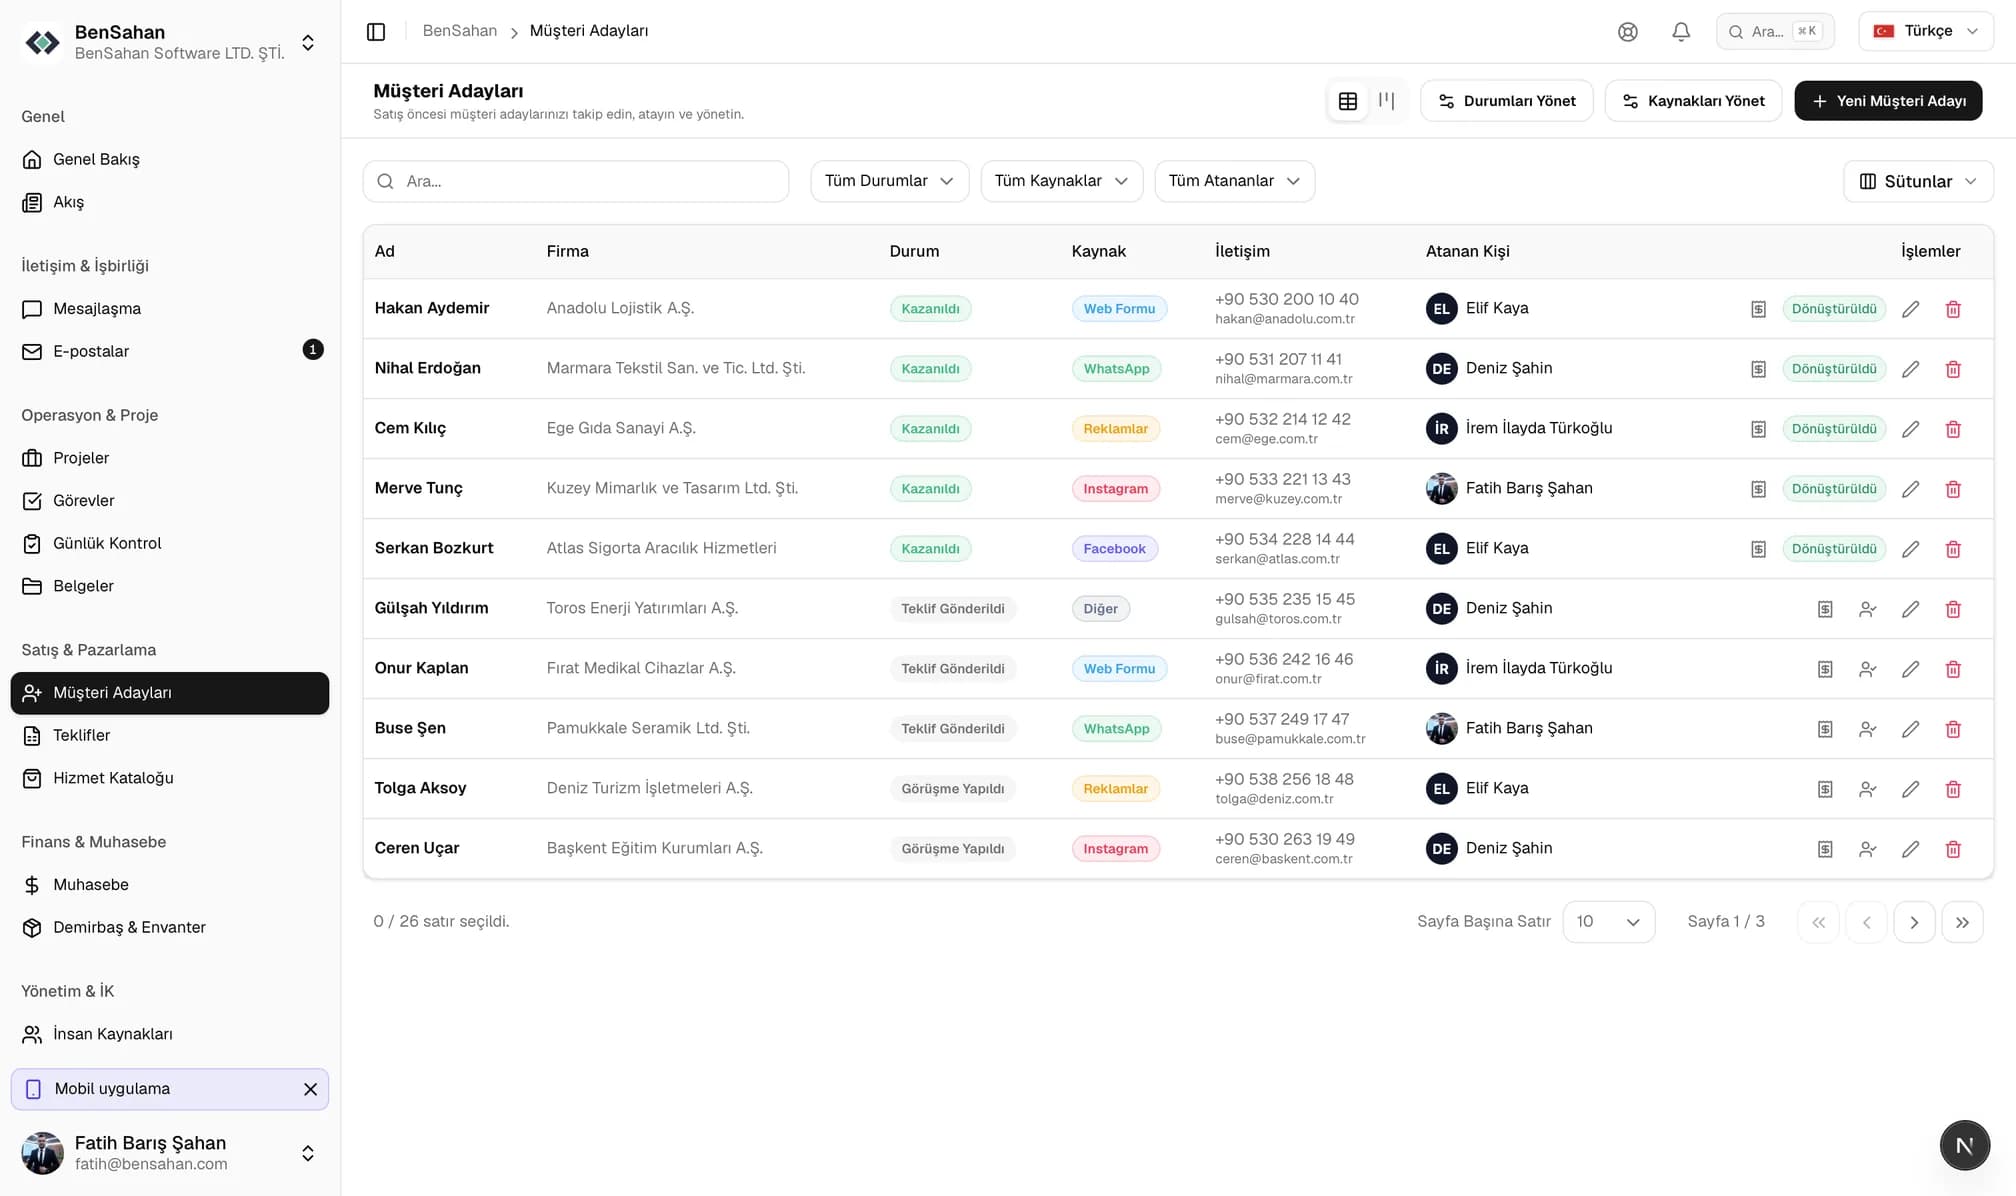Edit Nihal Erdoğan lead

pos(1910,369)
